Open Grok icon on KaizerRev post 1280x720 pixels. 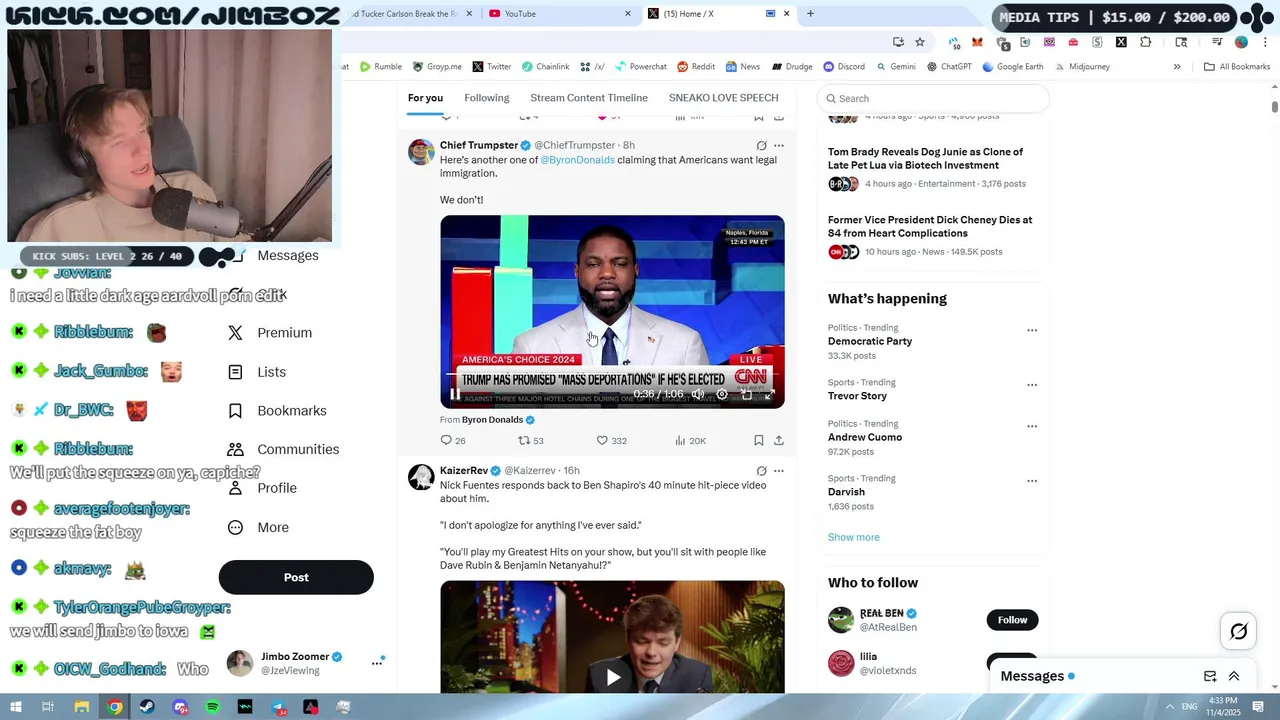point(761,470)
